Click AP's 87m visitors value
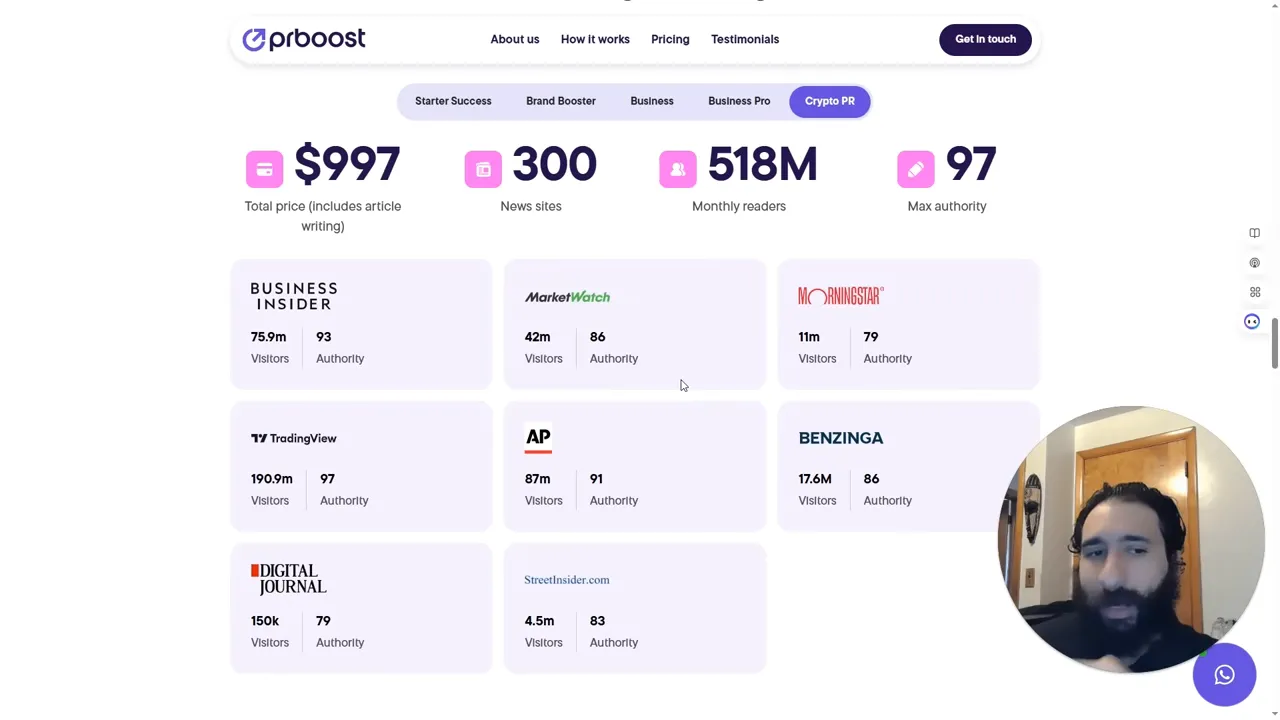 coord(537,479)
